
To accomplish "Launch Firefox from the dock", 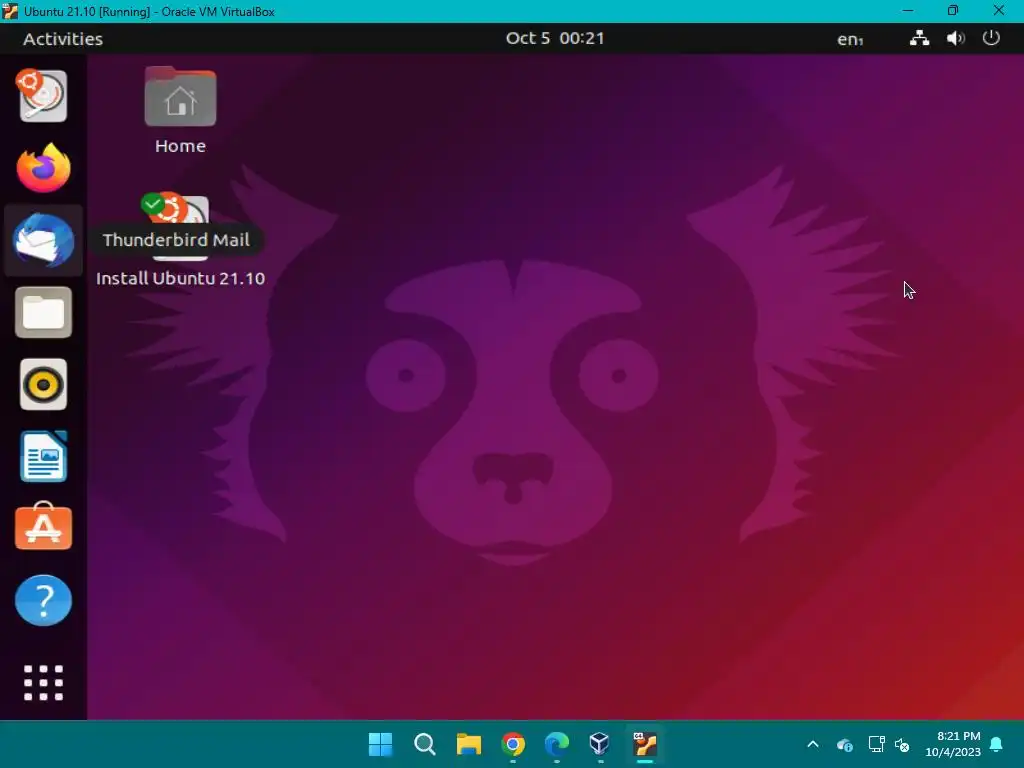I will [43, 168].
